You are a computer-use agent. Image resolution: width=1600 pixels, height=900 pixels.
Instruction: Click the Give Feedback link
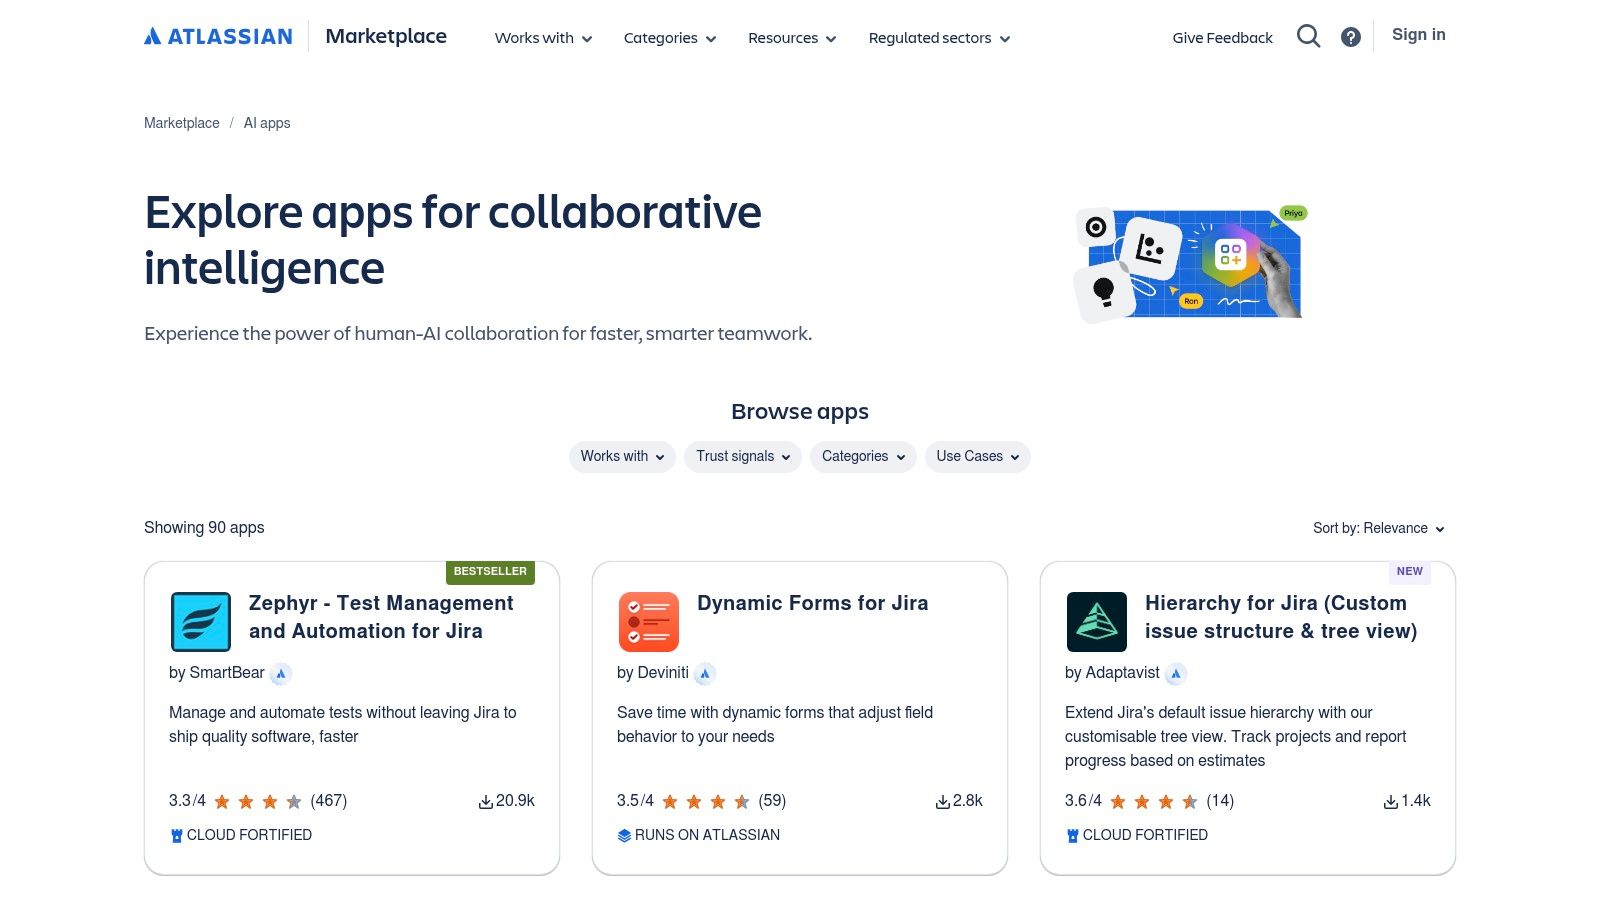click(1222, 37)
